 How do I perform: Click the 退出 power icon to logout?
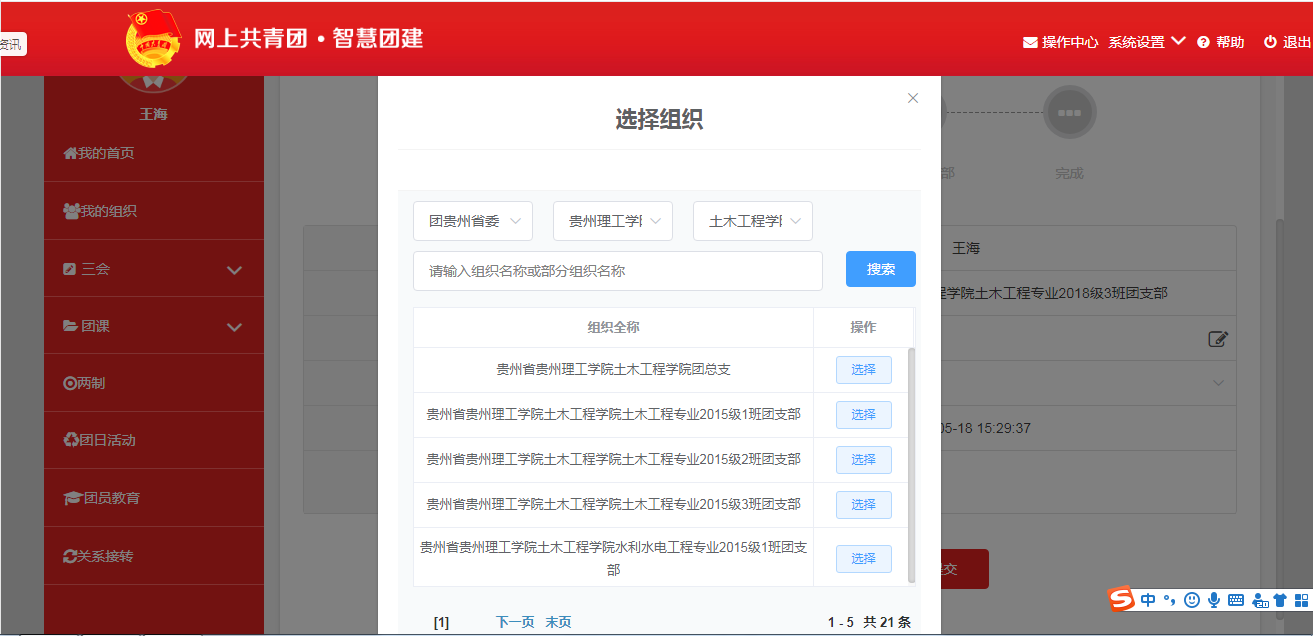tap(1270, 42)
